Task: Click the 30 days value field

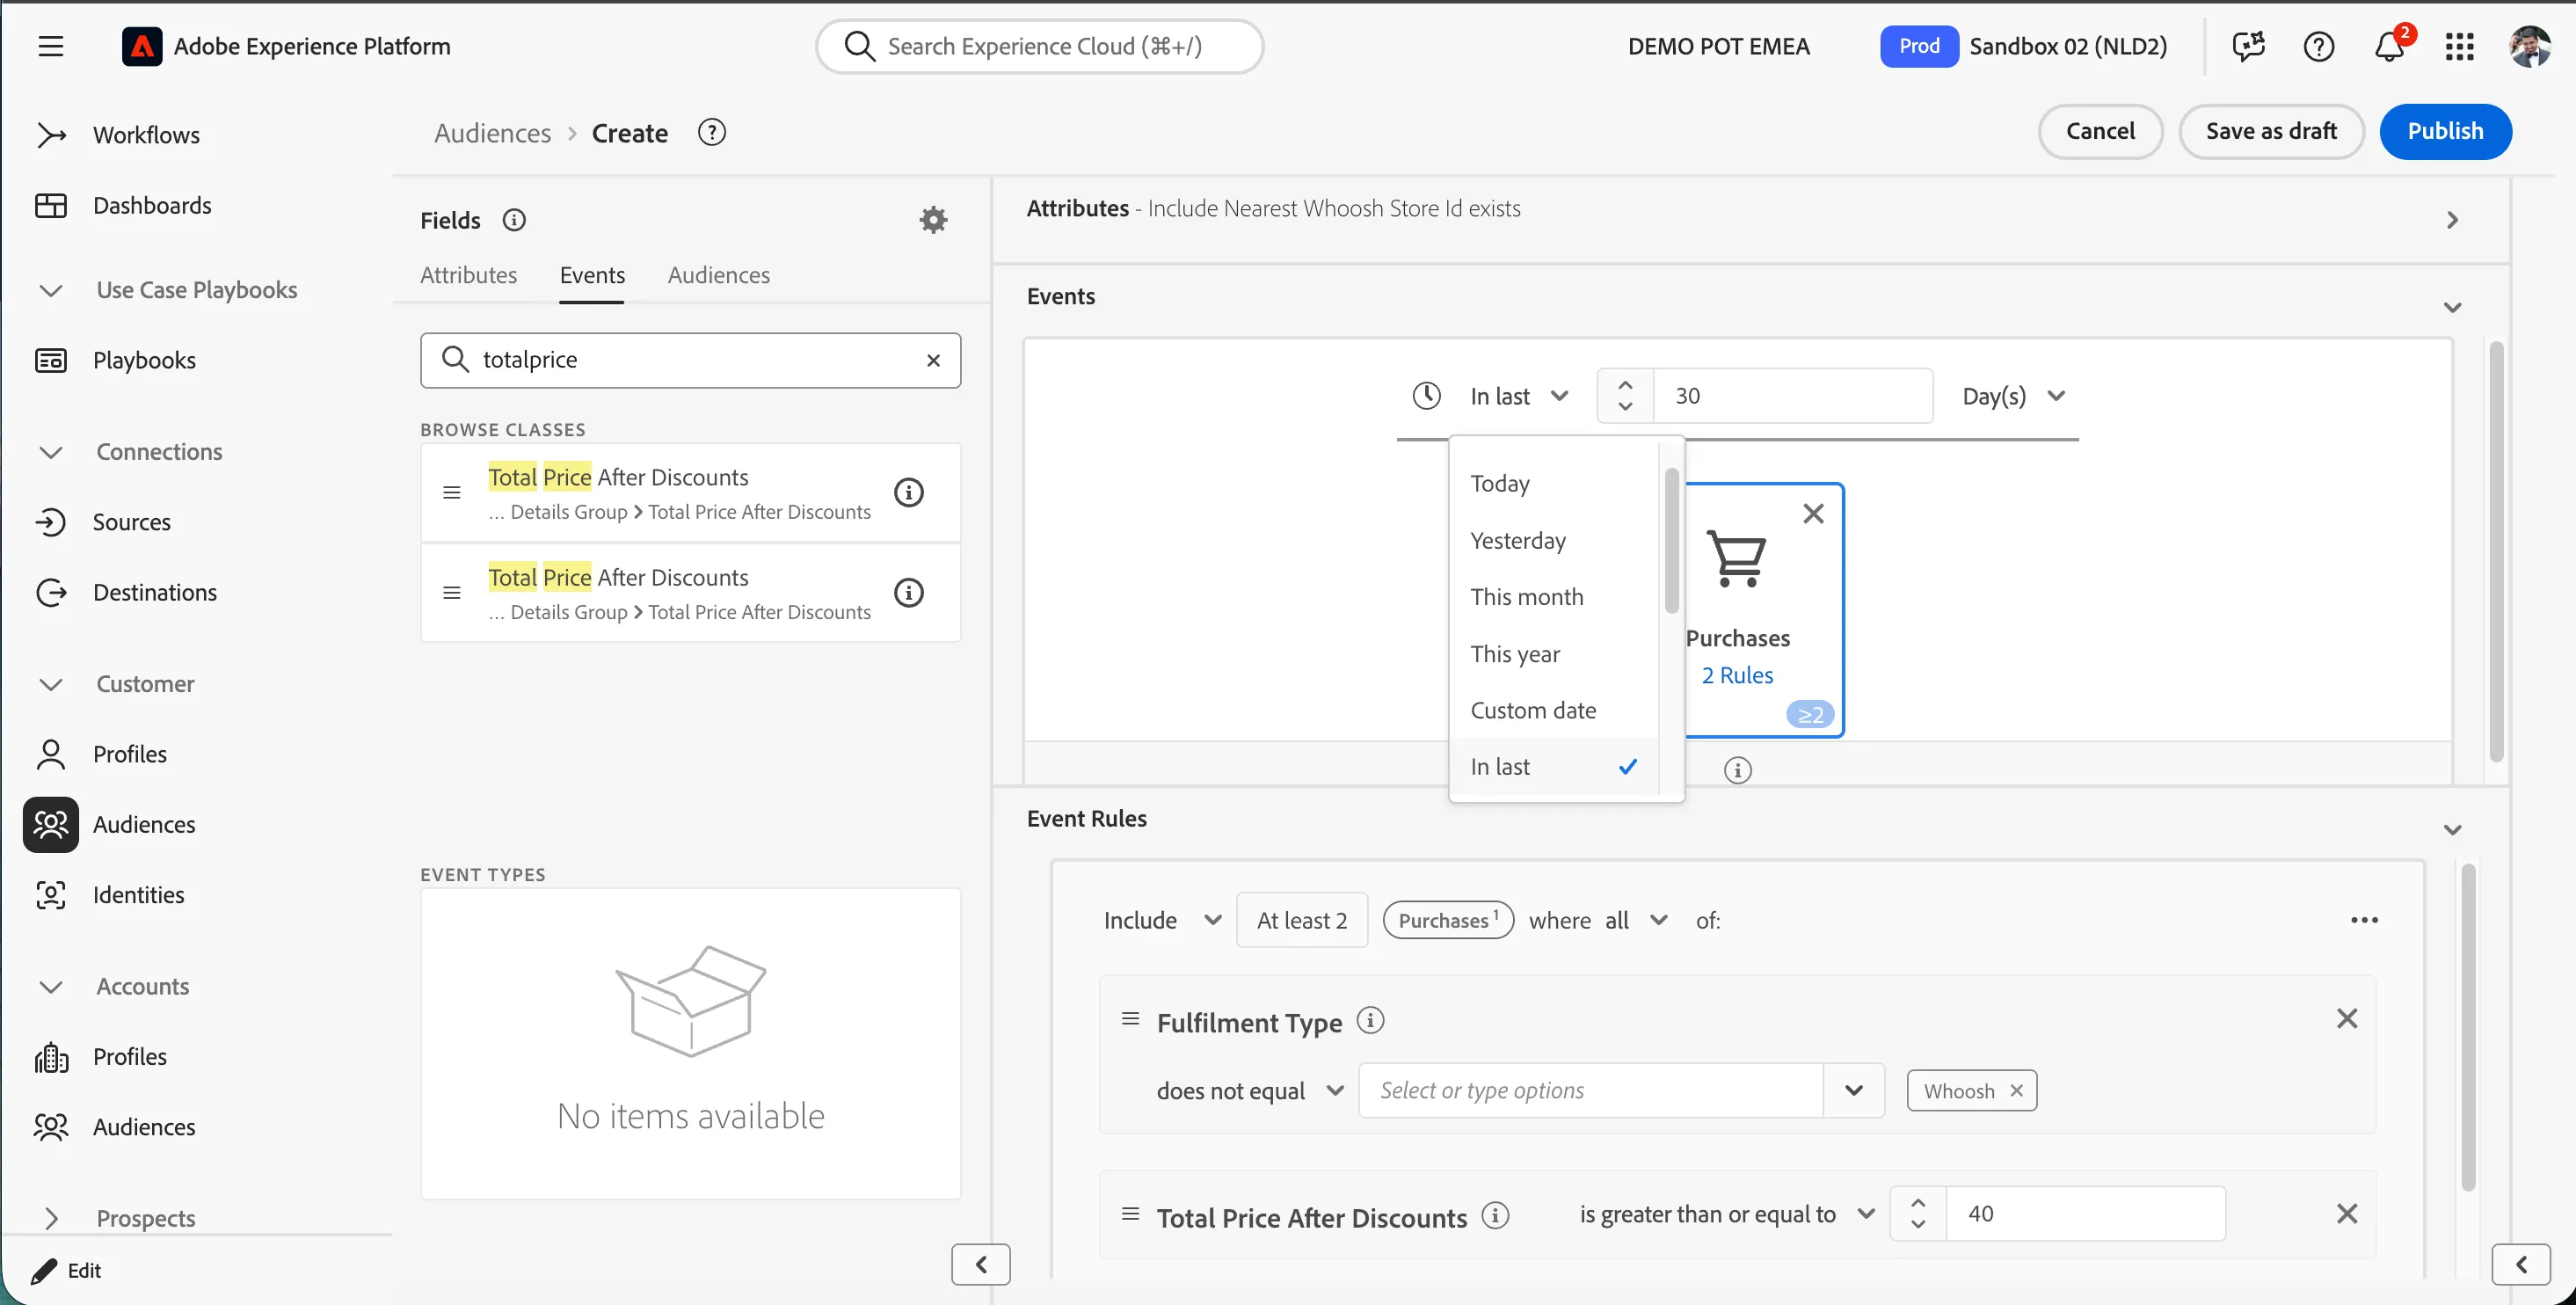Action: (x=1793, y=396)
